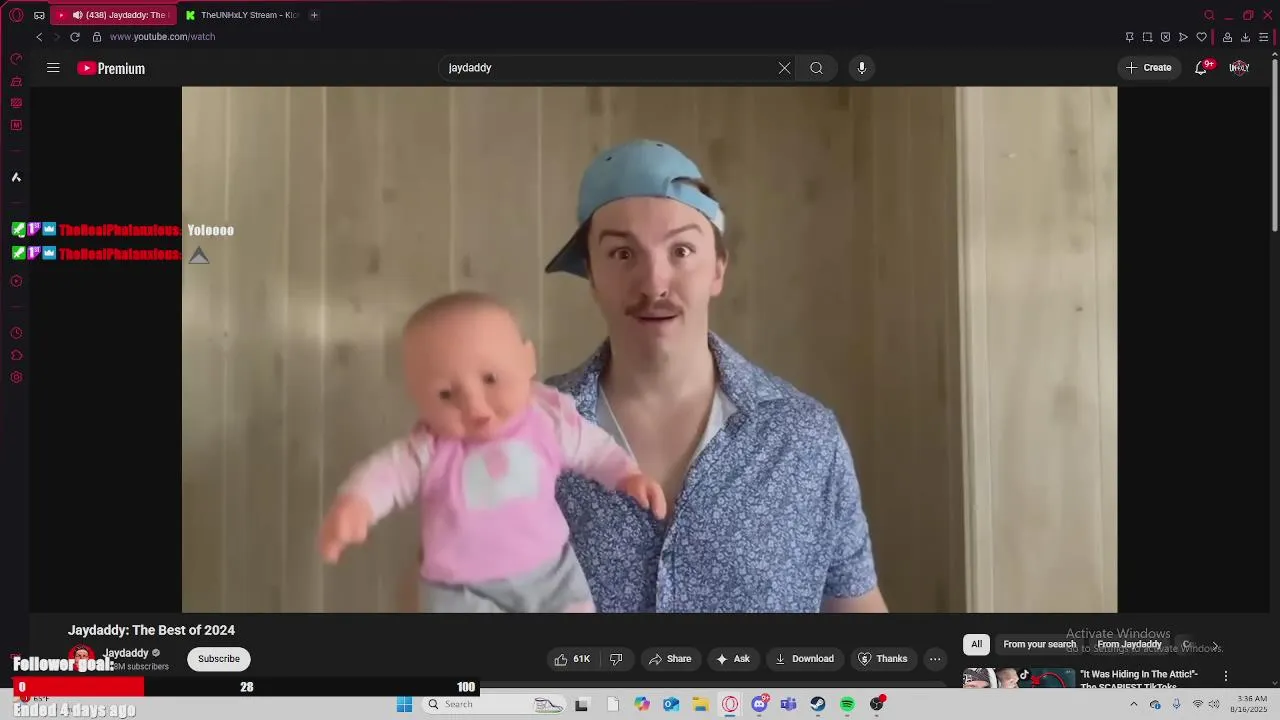The image size is (1280, 720).
Task: Open the YouTube guide hamburger menu
Action: (53, 68)
